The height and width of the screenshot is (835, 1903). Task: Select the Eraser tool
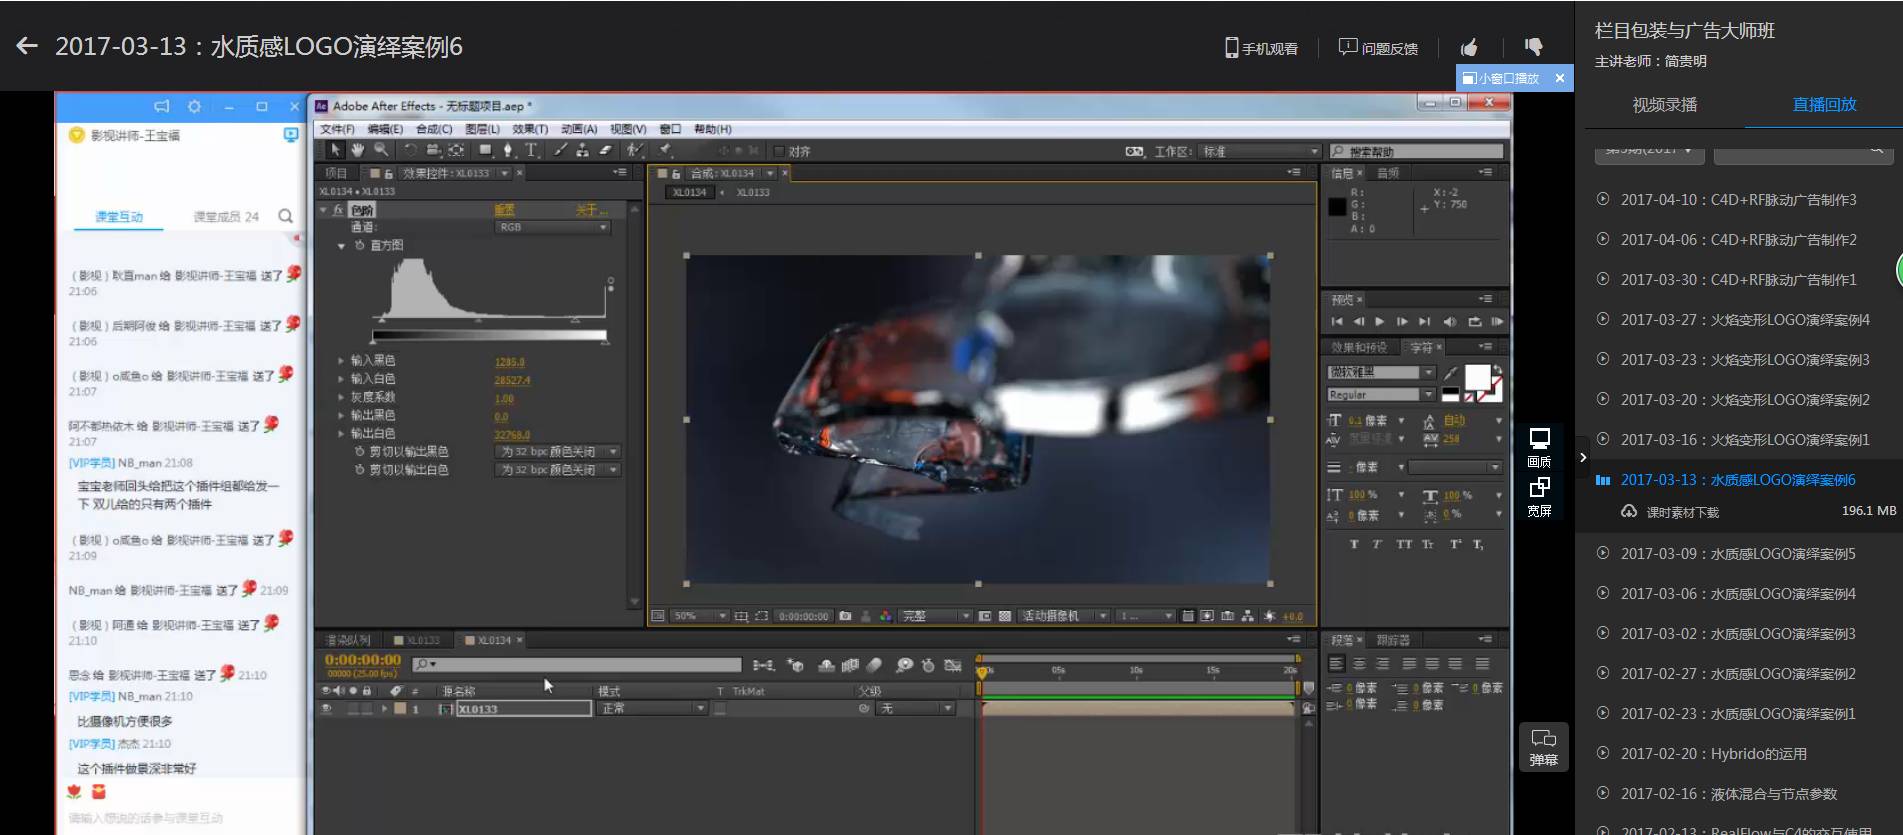tap(605, 150)
